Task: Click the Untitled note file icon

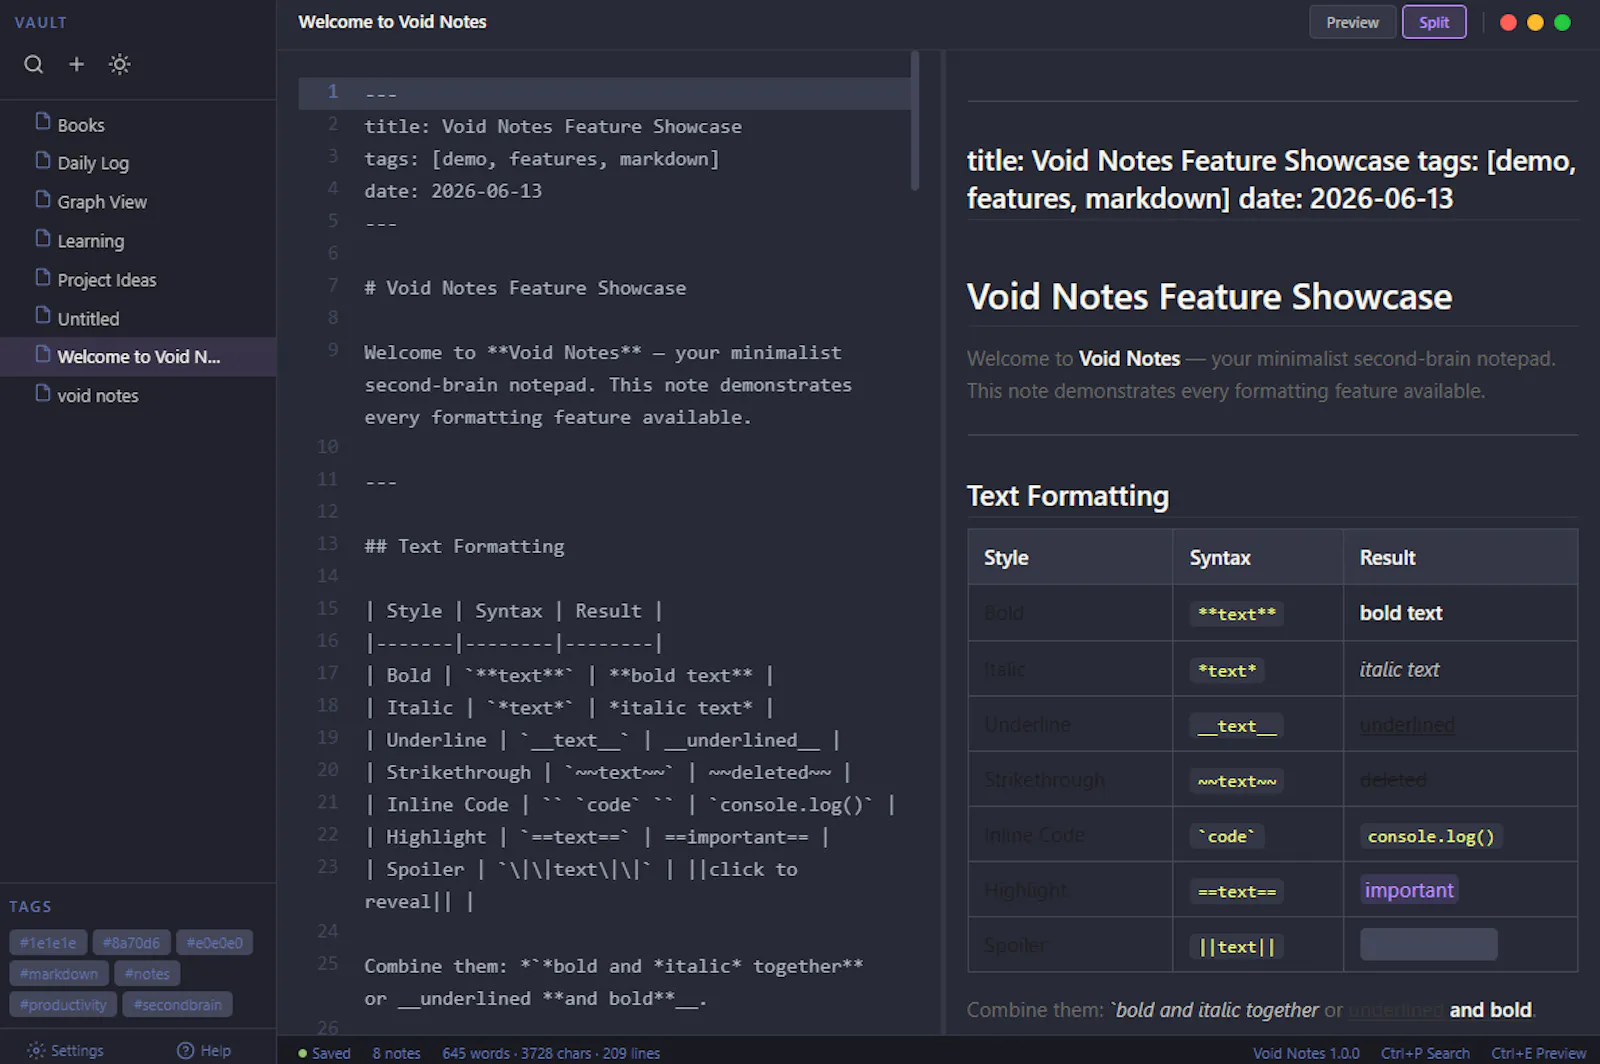Action: pos(43,316)
